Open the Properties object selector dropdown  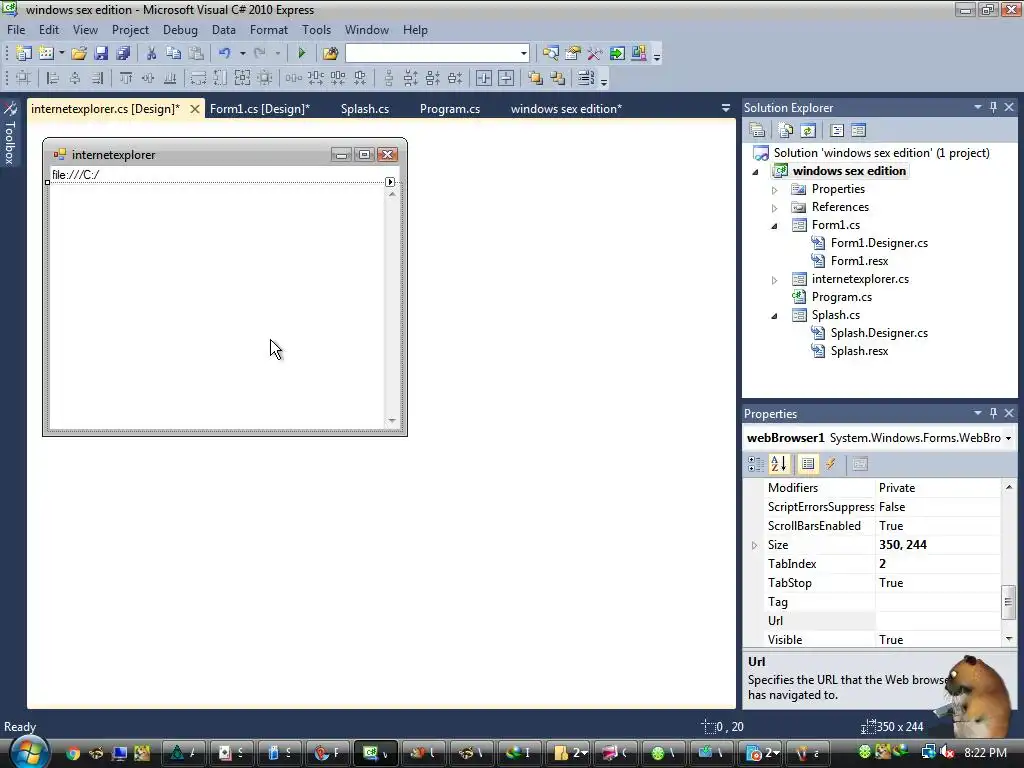(x=1008, y=438)
